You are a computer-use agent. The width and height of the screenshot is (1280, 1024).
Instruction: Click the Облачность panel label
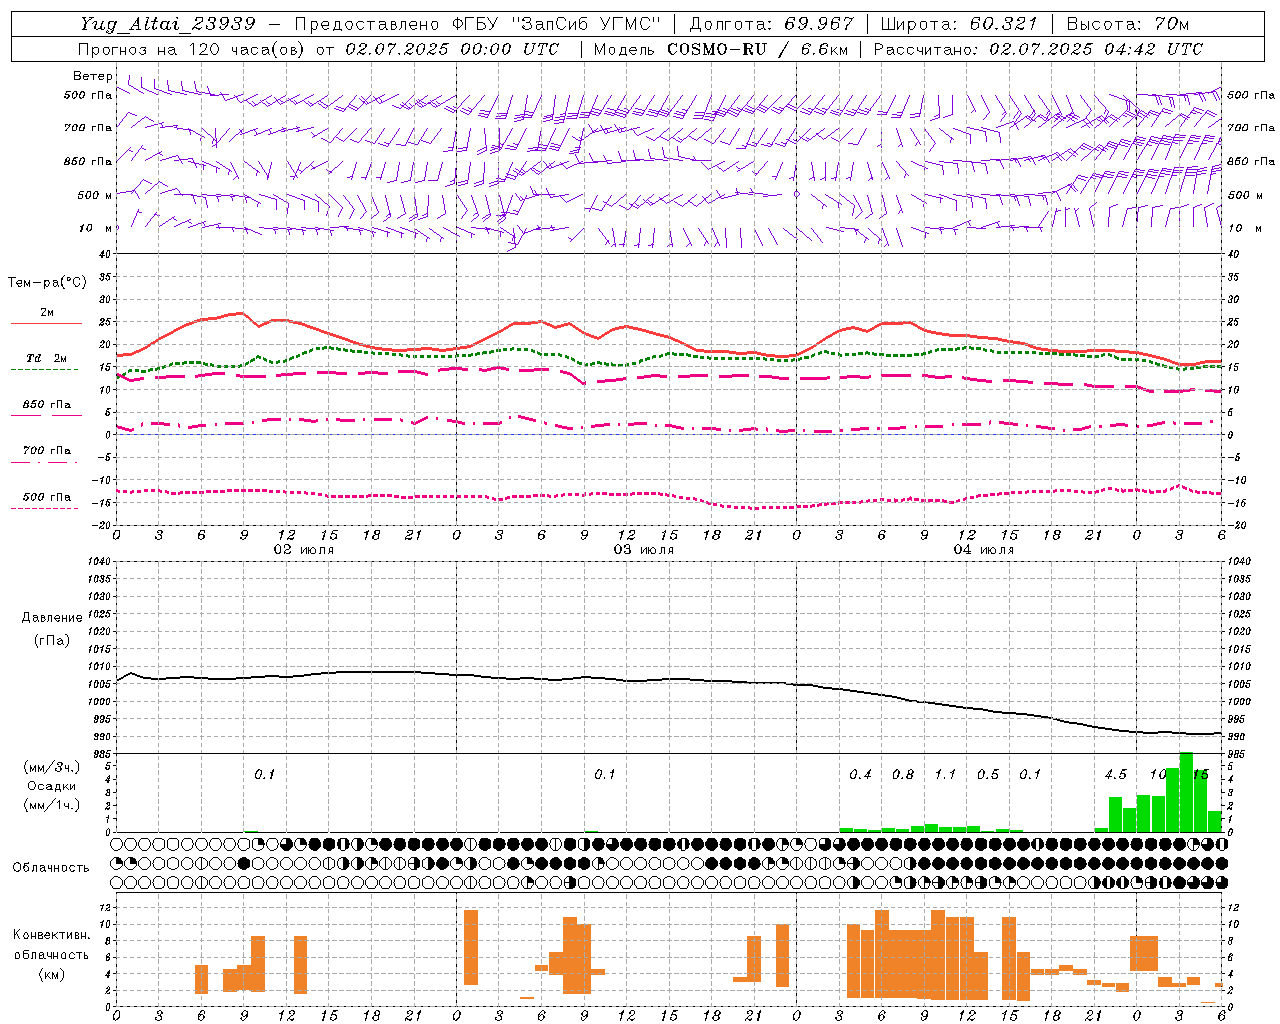click(x=51, y=867)
